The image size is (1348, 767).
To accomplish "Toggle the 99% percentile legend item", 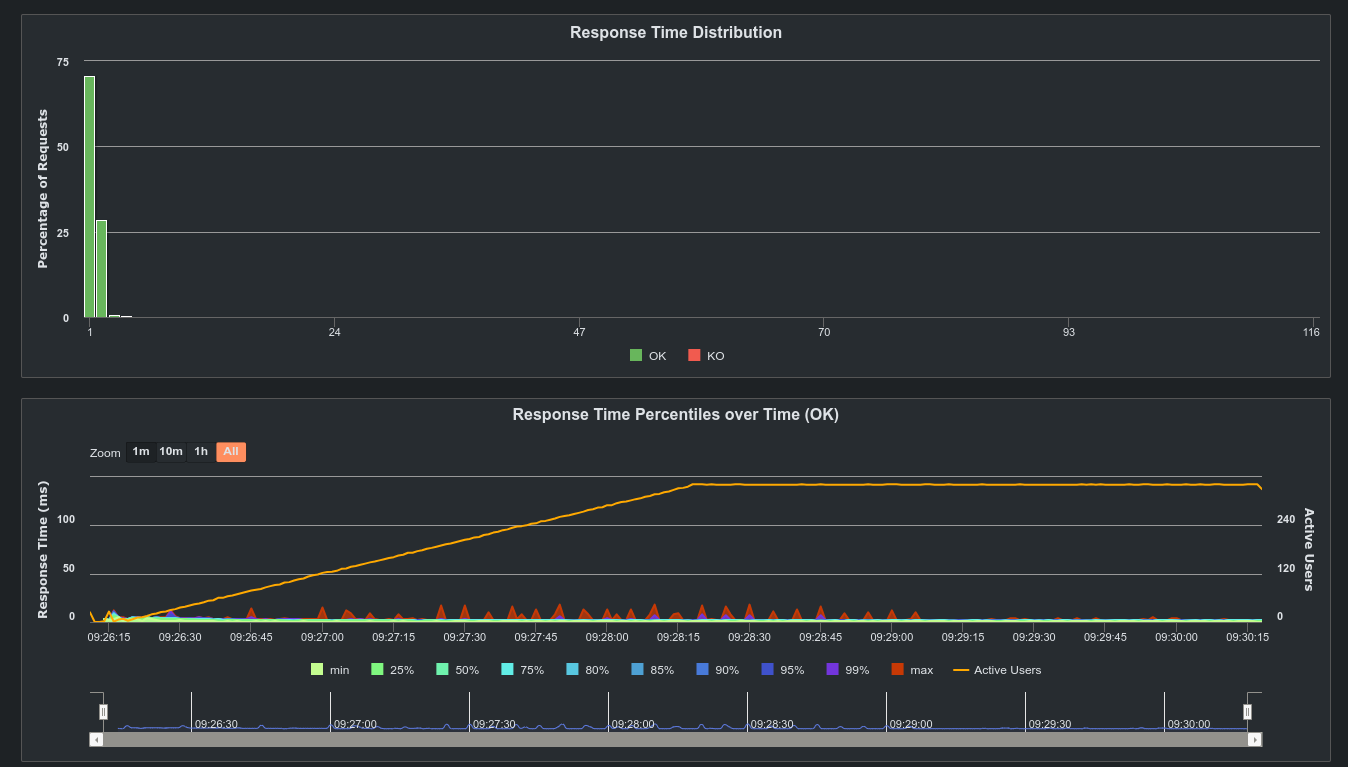I will click(x=848, y=670).
